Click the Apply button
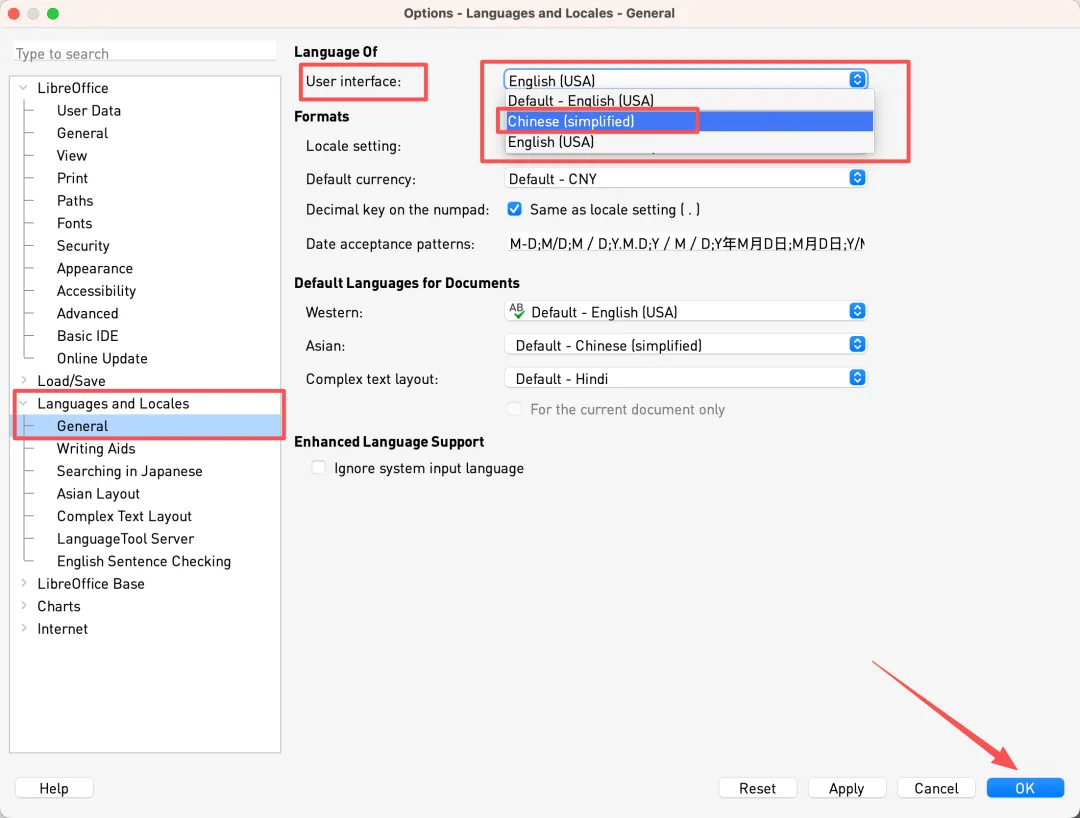This screenshot has height=818, width=1080. (847, 788)
